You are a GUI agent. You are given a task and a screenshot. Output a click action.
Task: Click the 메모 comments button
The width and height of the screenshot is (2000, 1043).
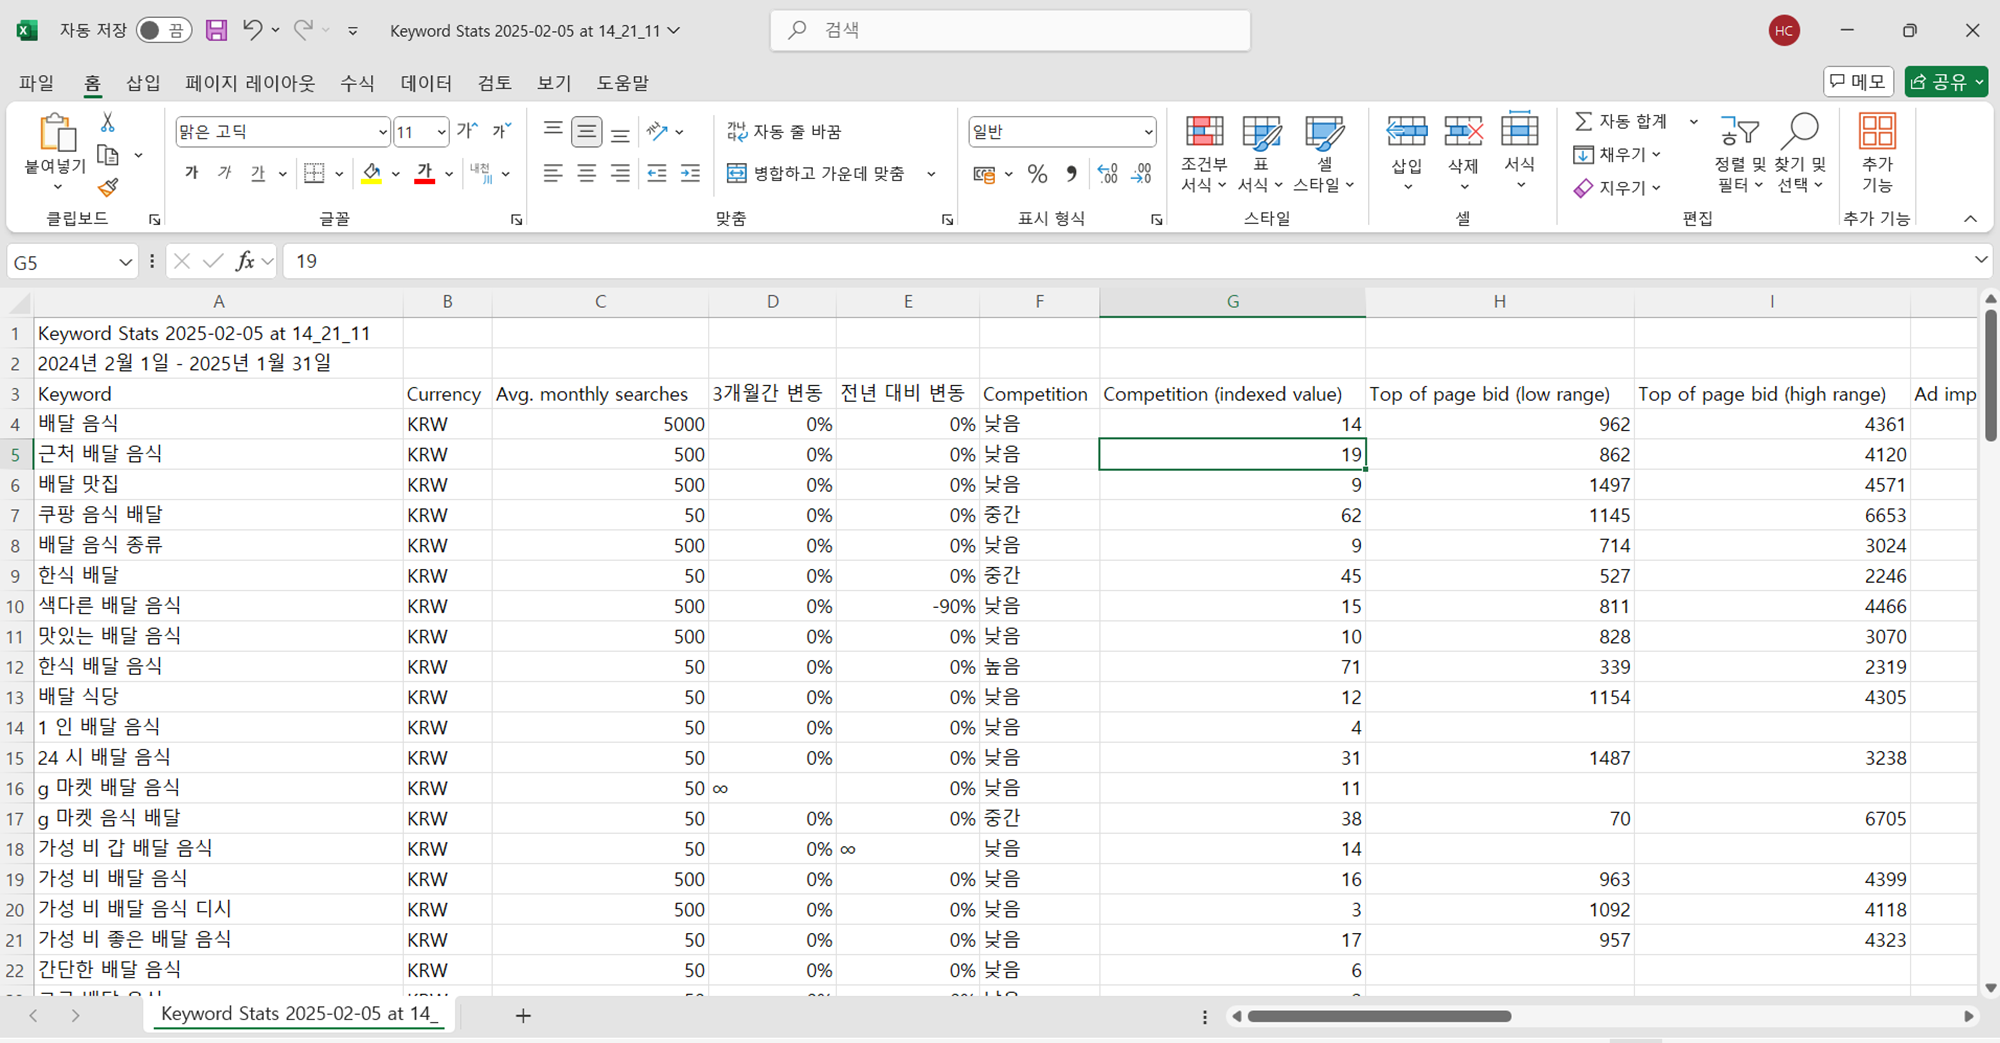click(1858, 82)
